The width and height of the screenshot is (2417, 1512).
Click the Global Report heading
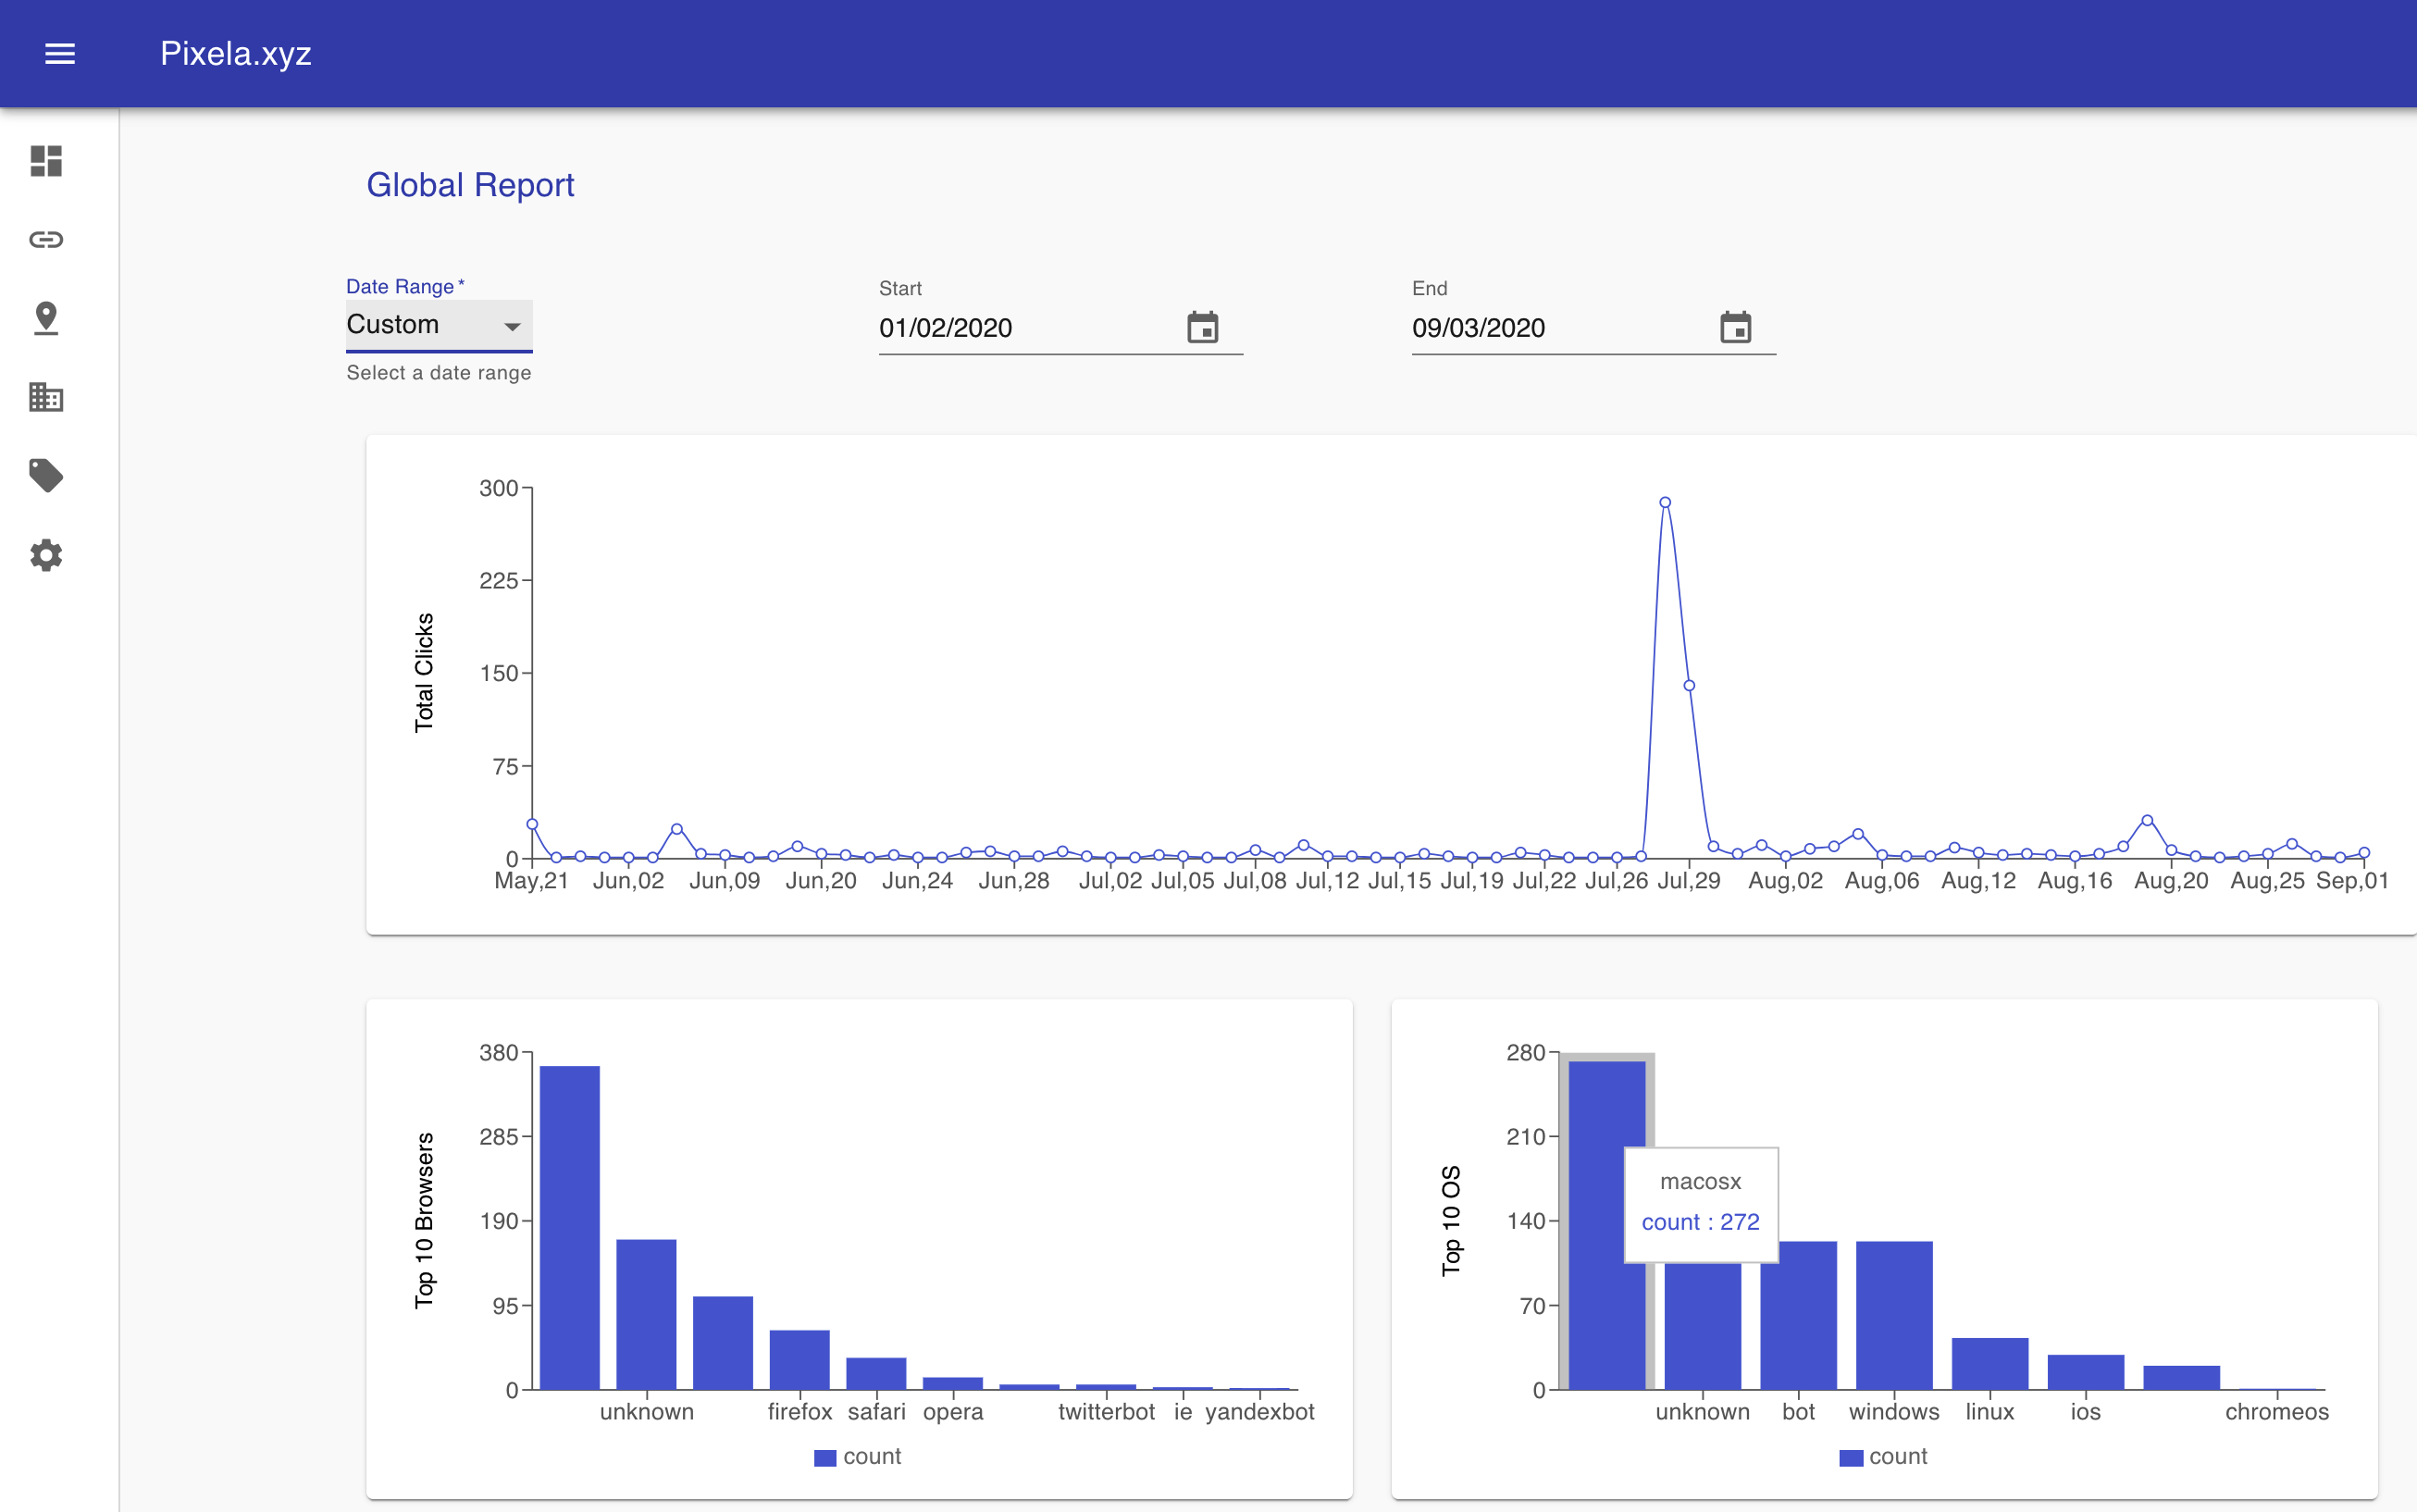(x=470, y=185)
